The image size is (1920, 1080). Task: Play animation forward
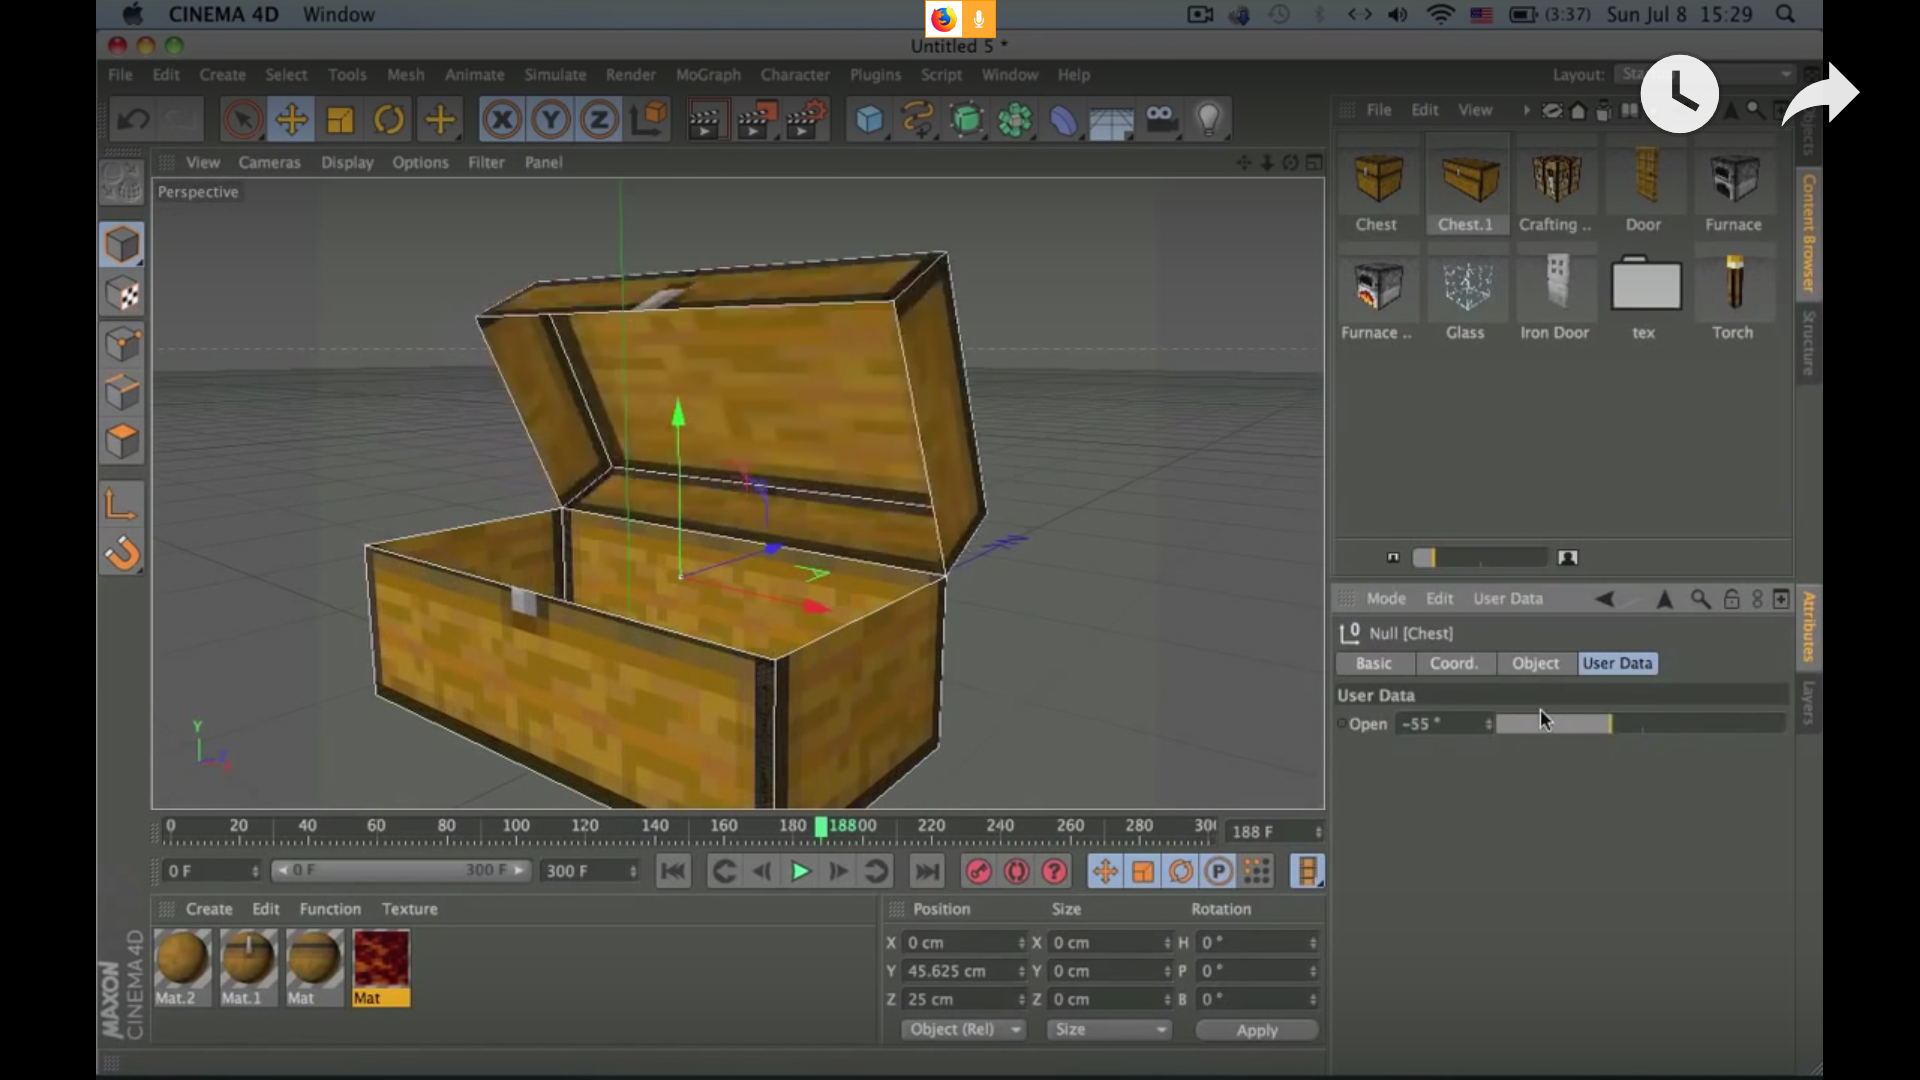(x=800, y=872)
